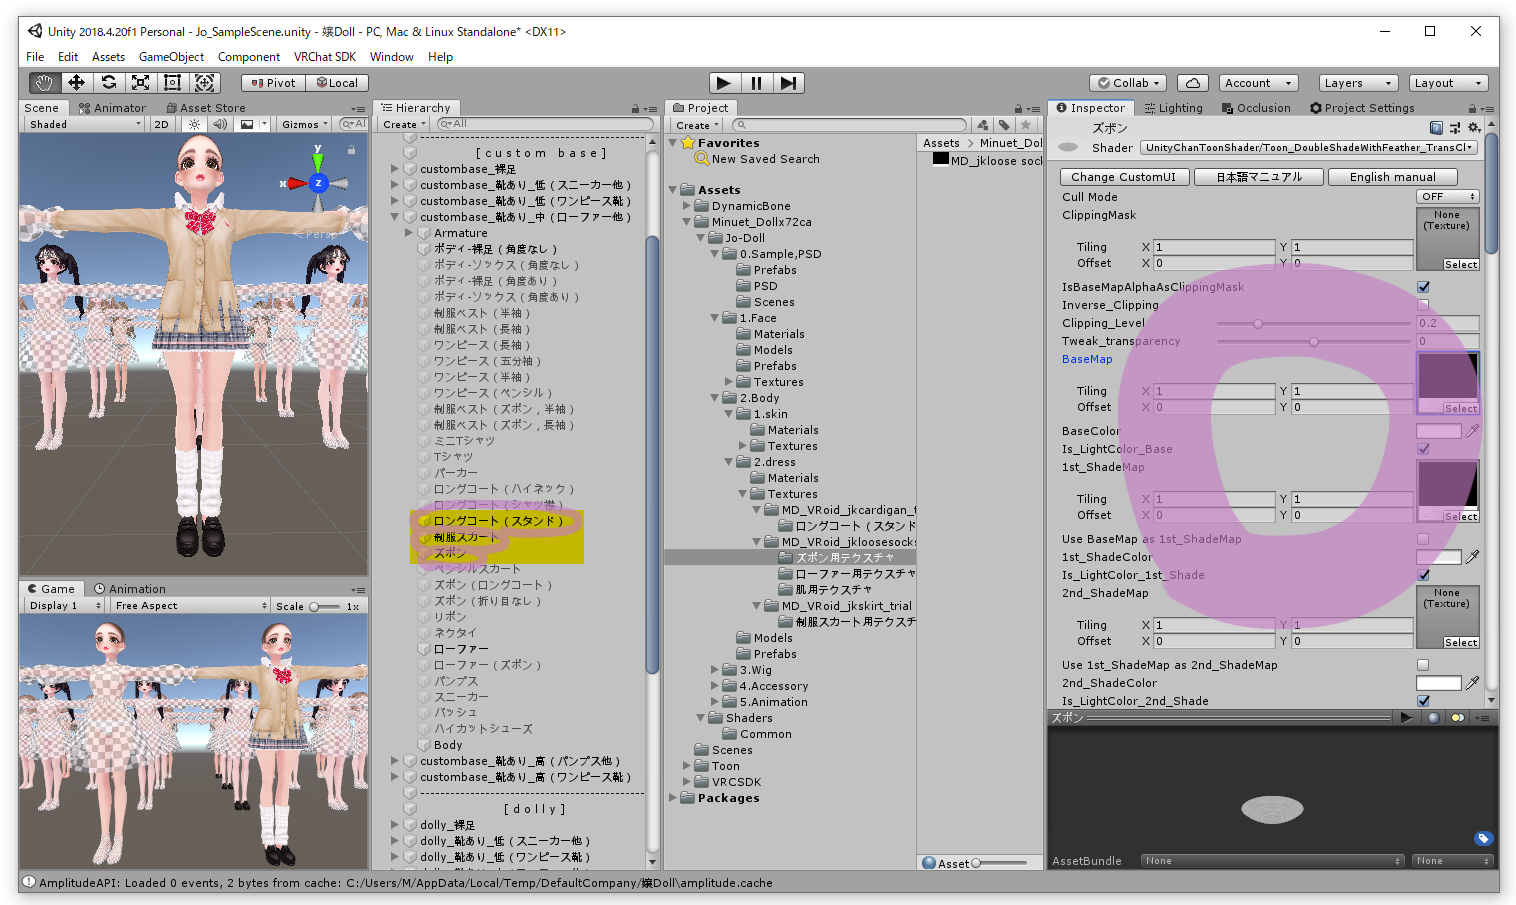Adjust the Clipping_Level slider
Screen dimensions: 1516x905
click(1313, 323)
